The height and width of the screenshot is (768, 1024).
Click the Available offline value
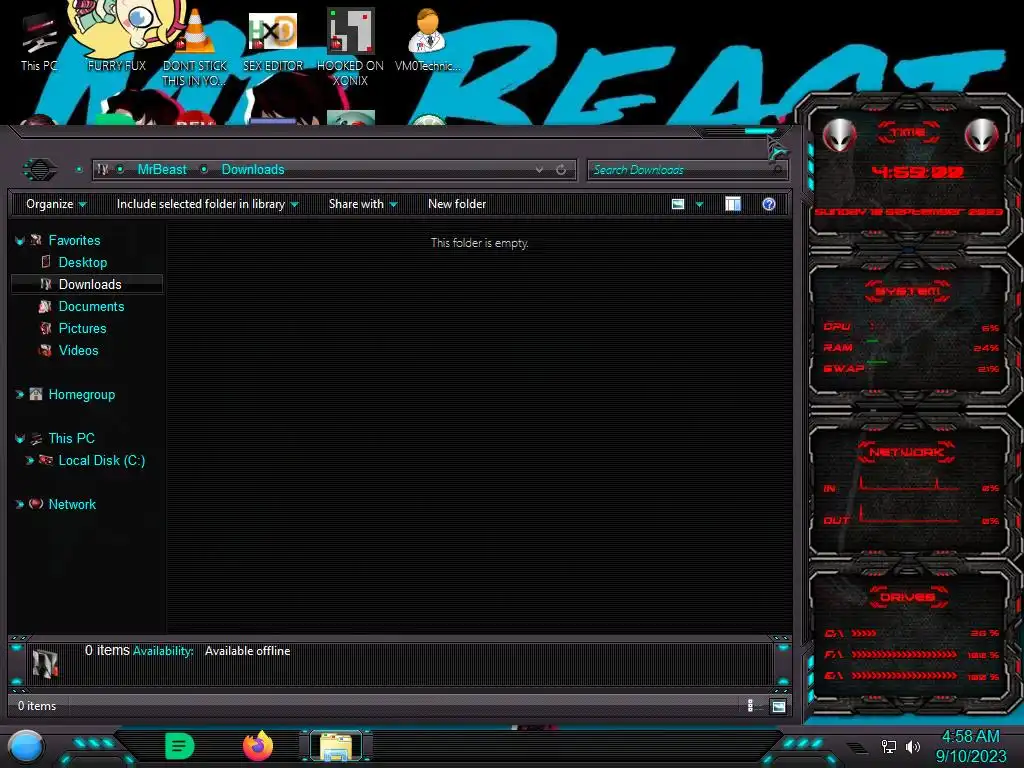248,651
